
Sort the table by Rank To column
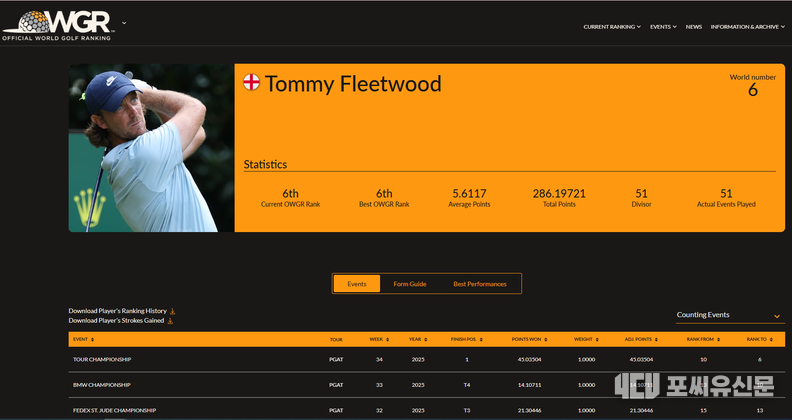pos(760,339)
